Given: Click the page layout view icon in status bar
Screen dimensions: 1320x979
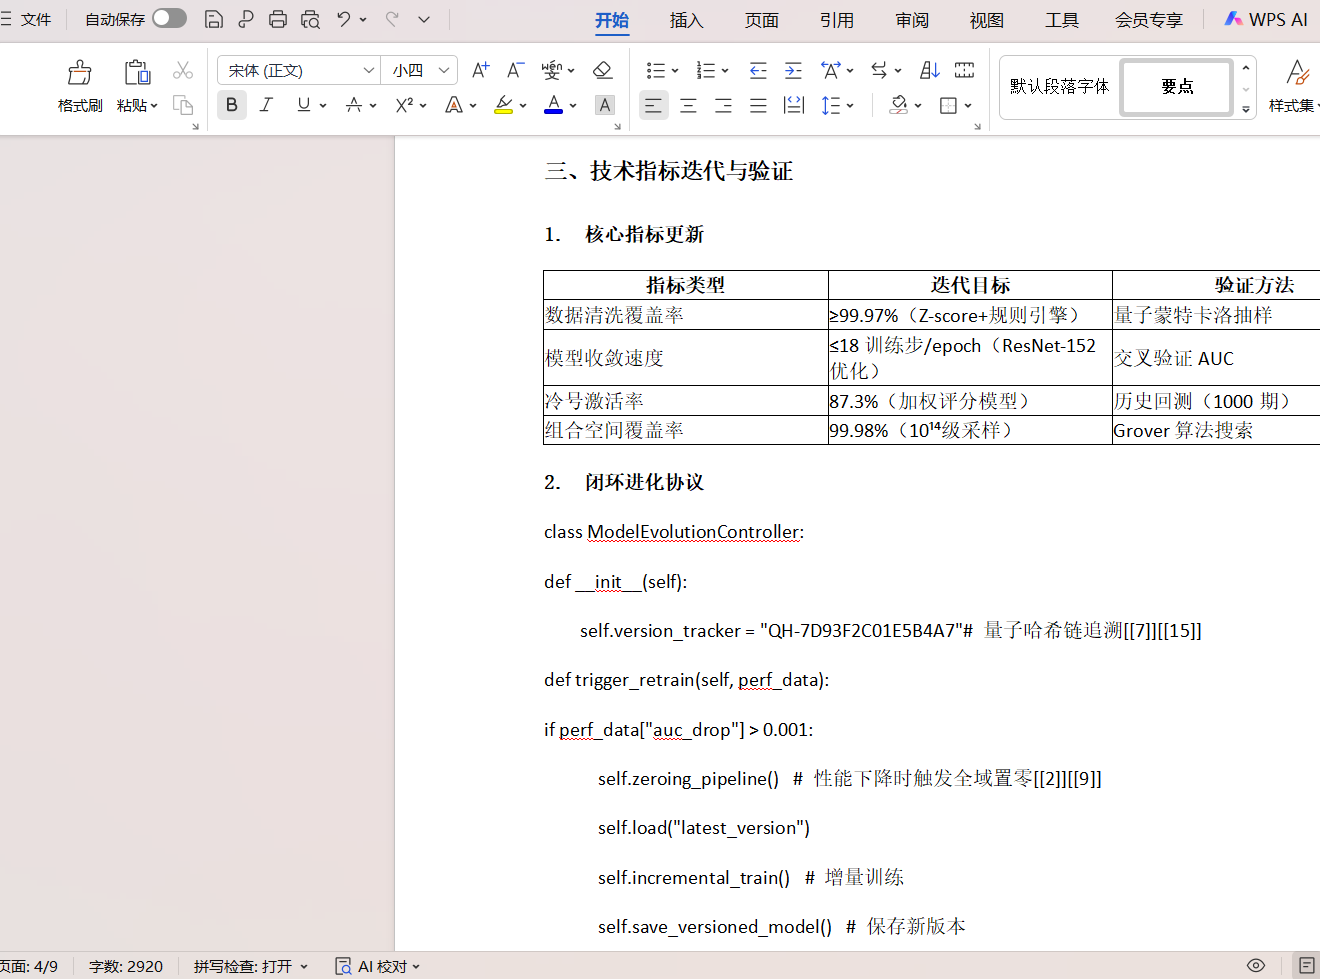Looking at the screenshot, I should click(x=1306, y=965).
